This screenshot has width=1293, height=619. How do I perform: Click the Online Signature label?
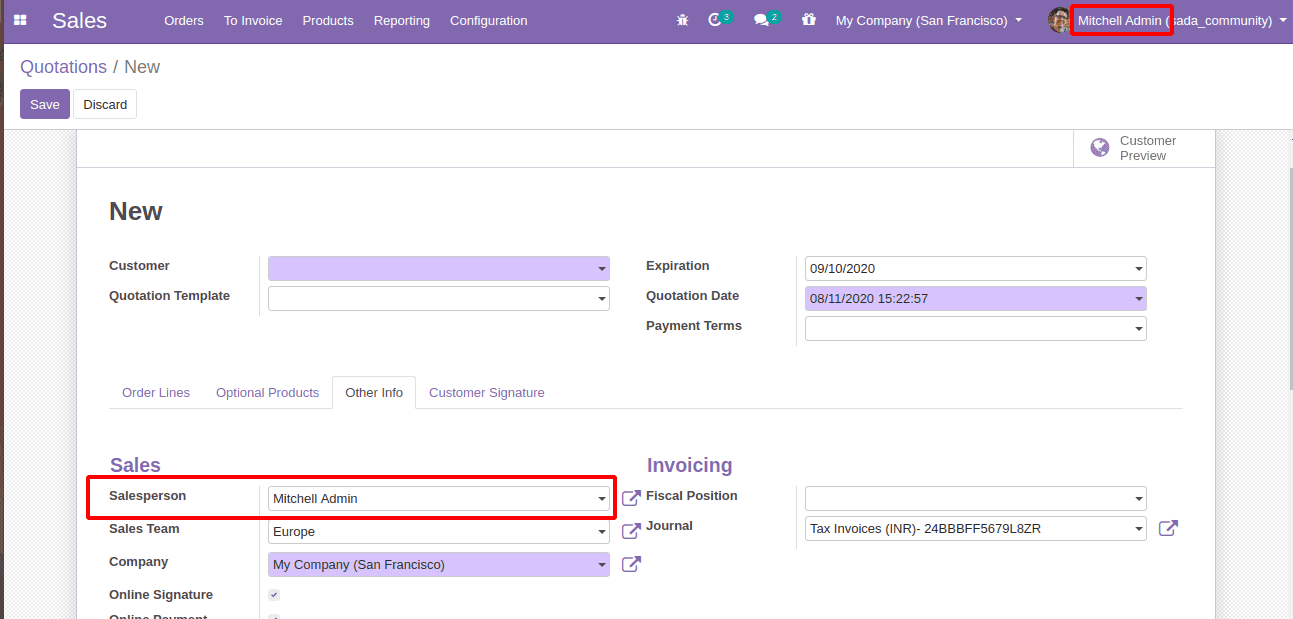pos(161,595)
